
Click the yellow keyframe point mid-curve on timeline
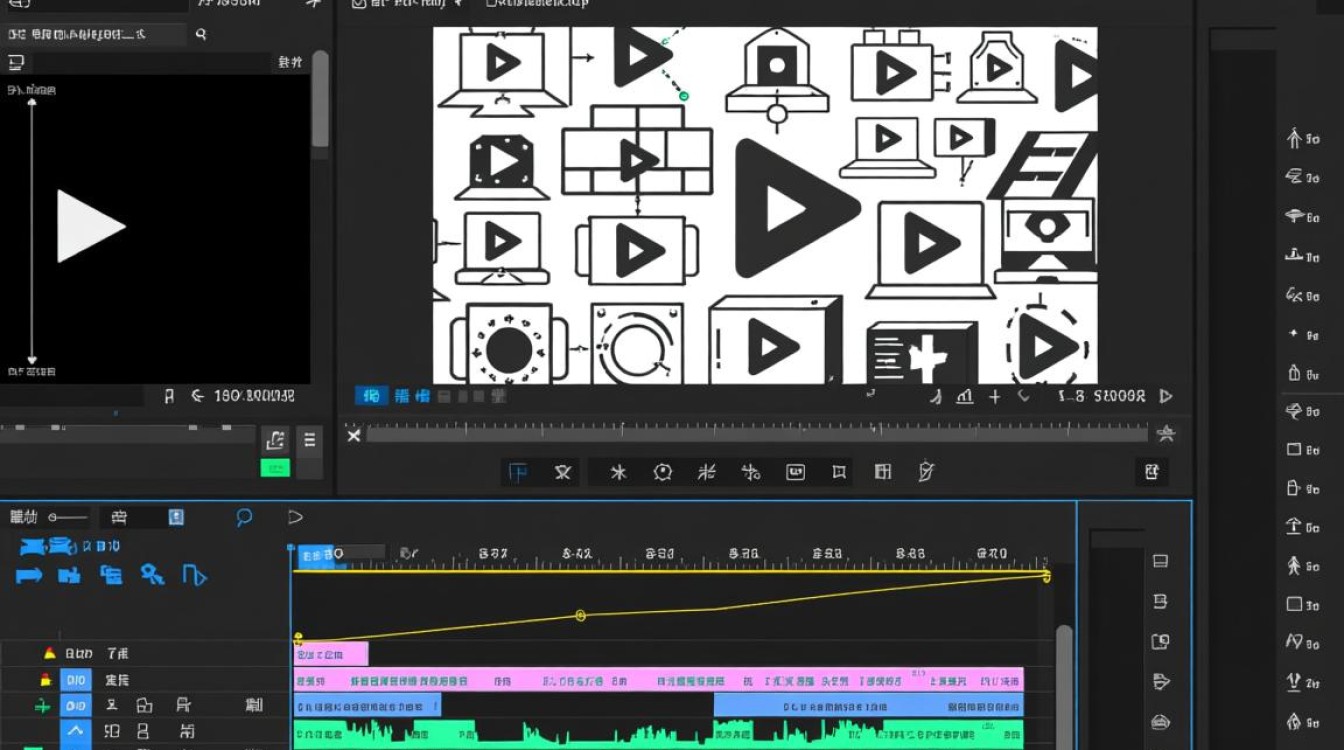[580, 616]
